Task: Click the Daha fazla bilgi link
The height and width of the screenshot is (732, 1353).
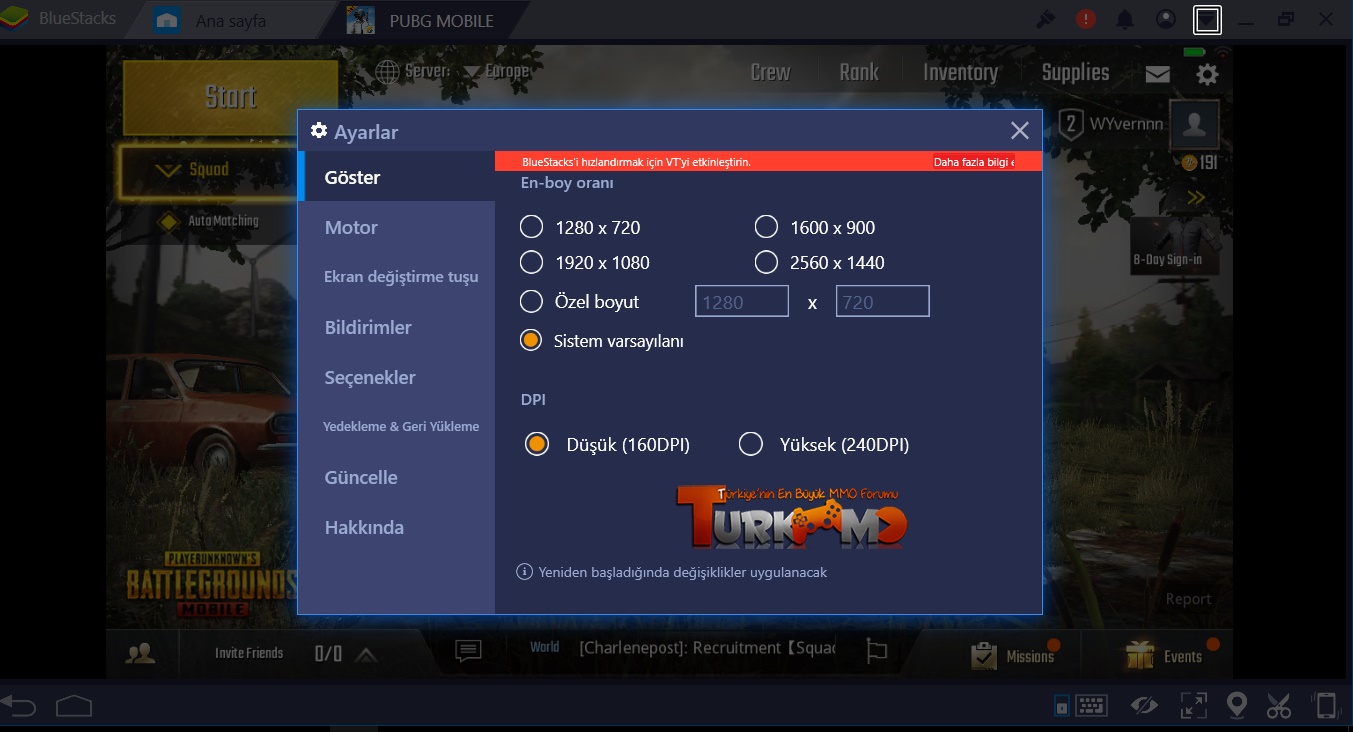Action: [973, 162]
